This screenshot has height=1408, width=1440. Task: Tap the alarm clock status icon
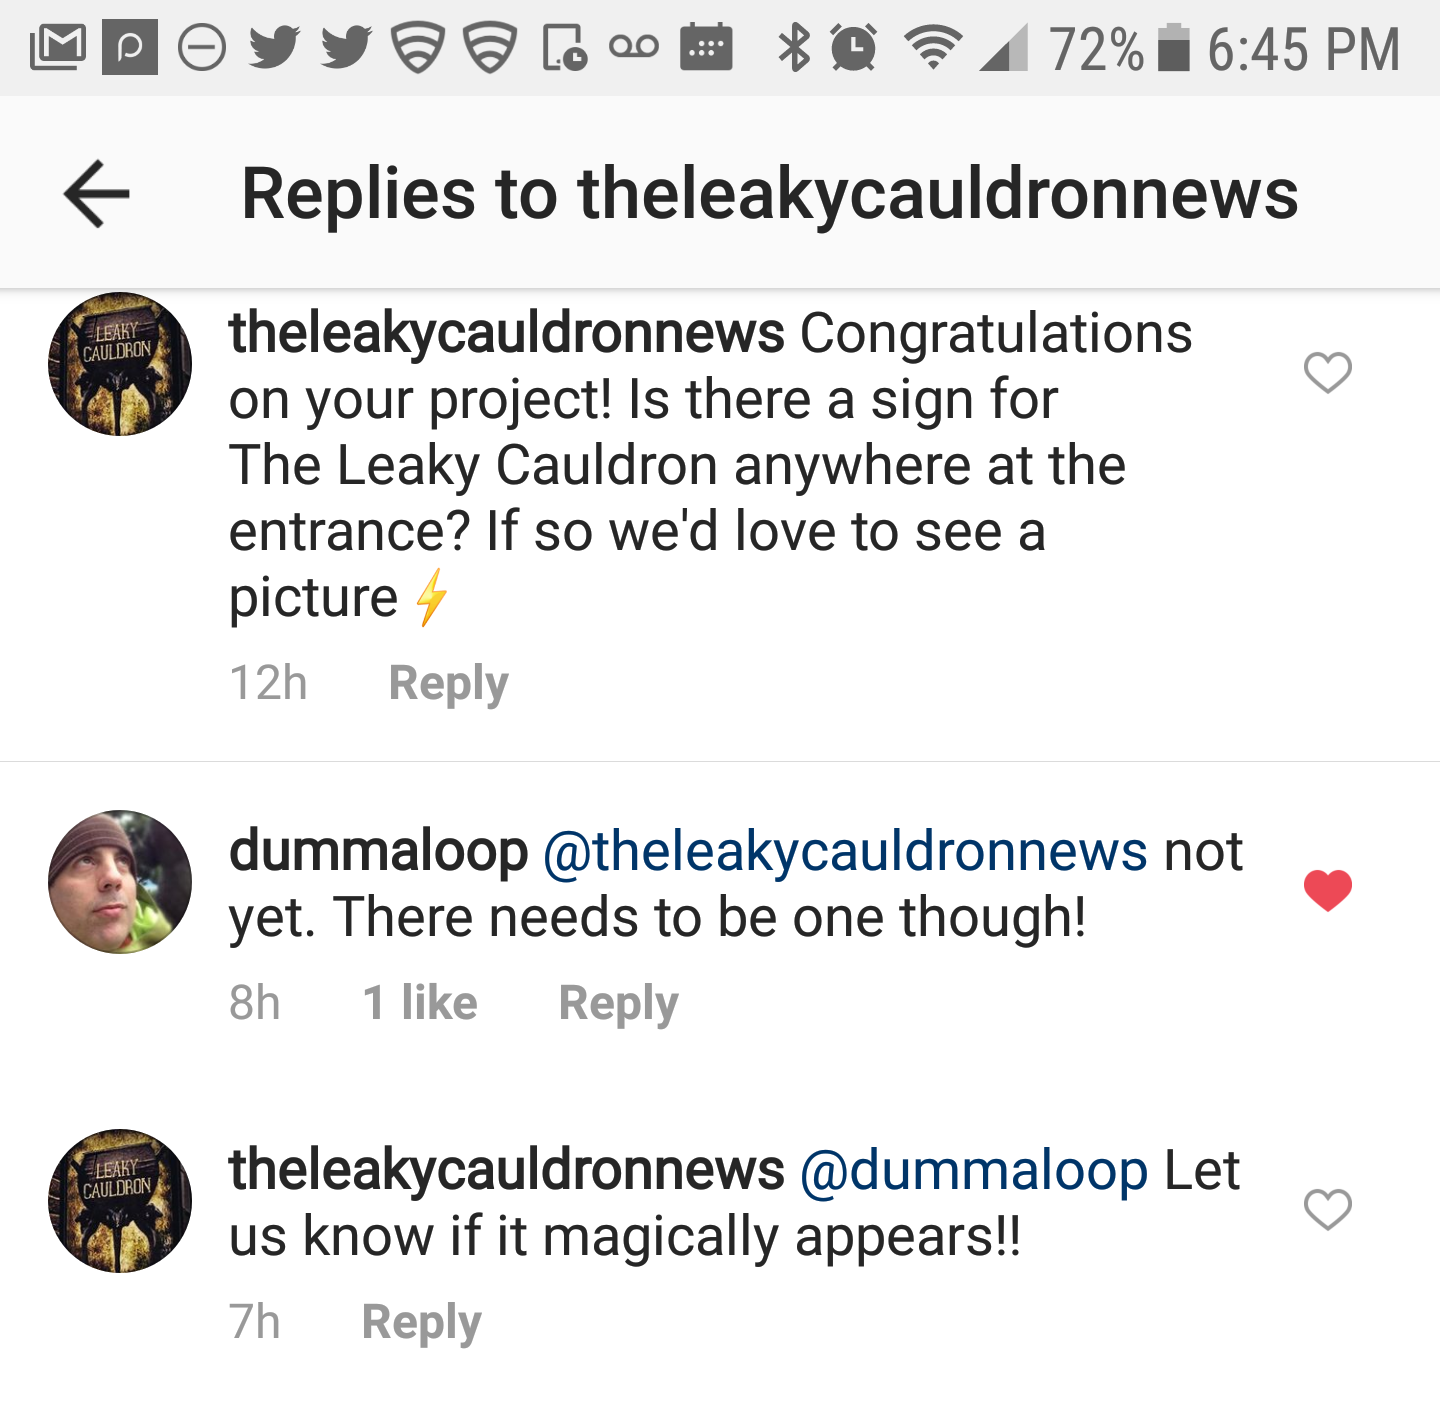point(854,48)
